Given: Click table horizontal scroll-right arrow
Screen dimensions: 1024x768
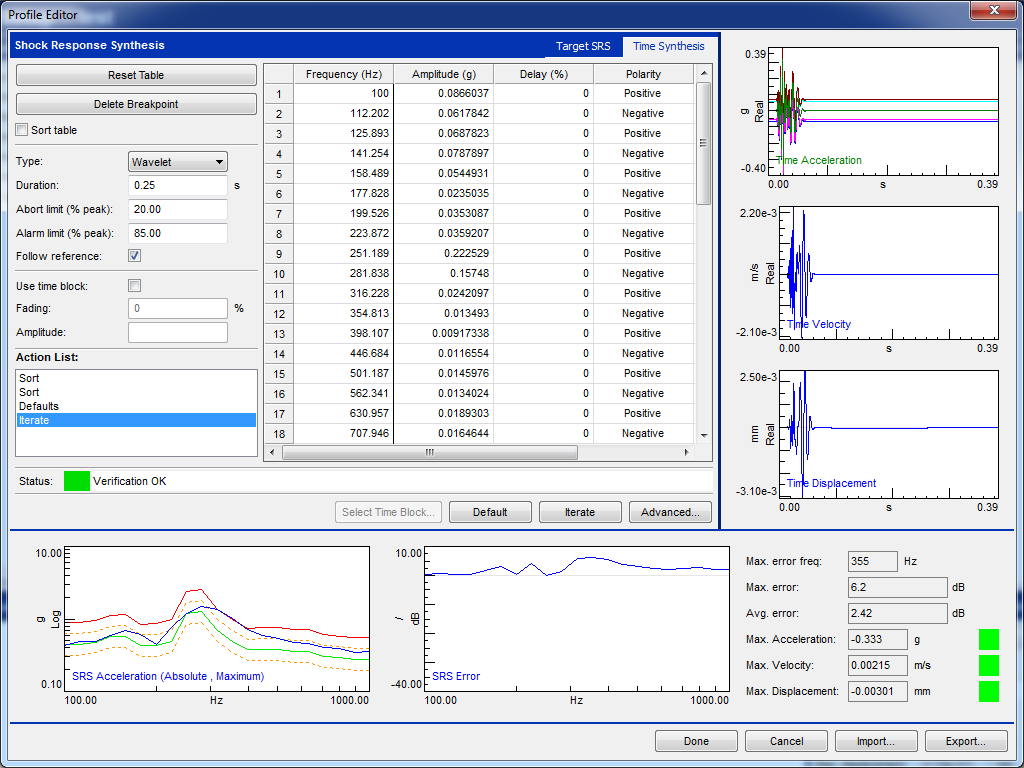Looking at the screenshot, I should 686,453.
